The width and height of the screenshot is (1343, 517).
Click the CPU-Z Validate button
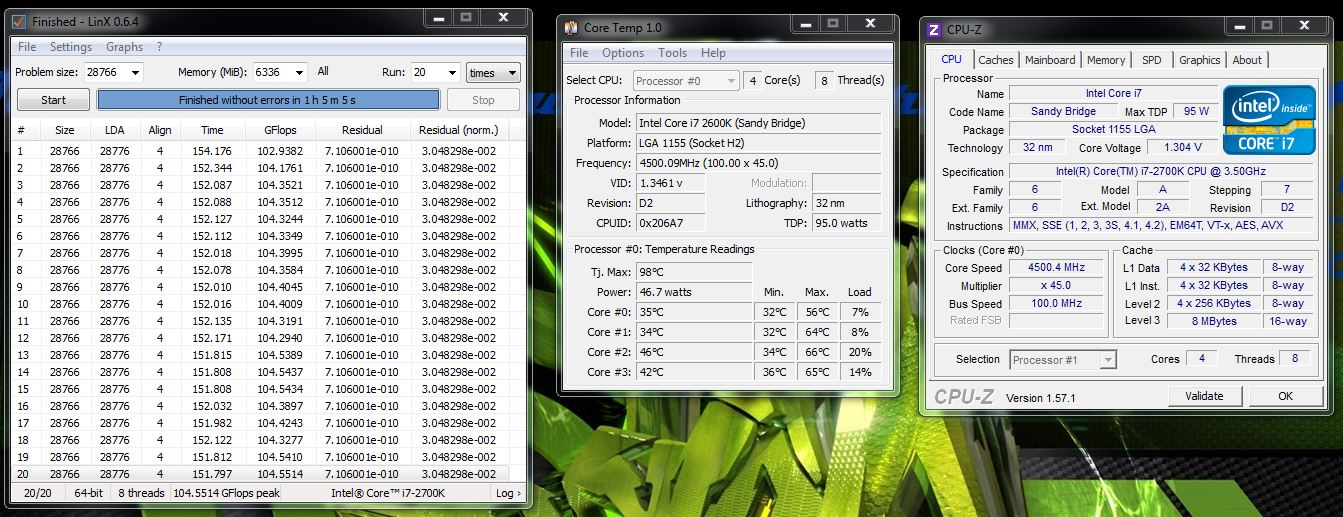coord(1204,396)
